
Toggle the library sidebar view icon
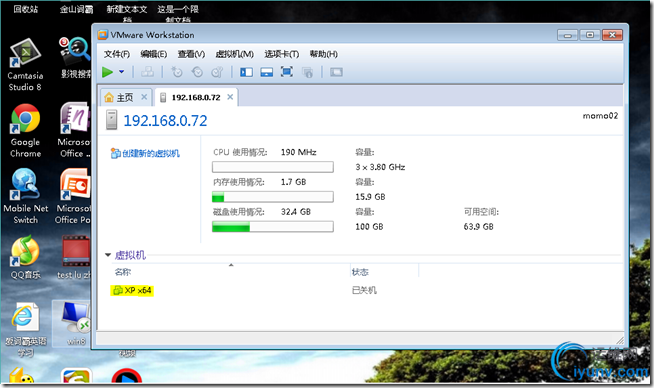click(x=246, y=72)
